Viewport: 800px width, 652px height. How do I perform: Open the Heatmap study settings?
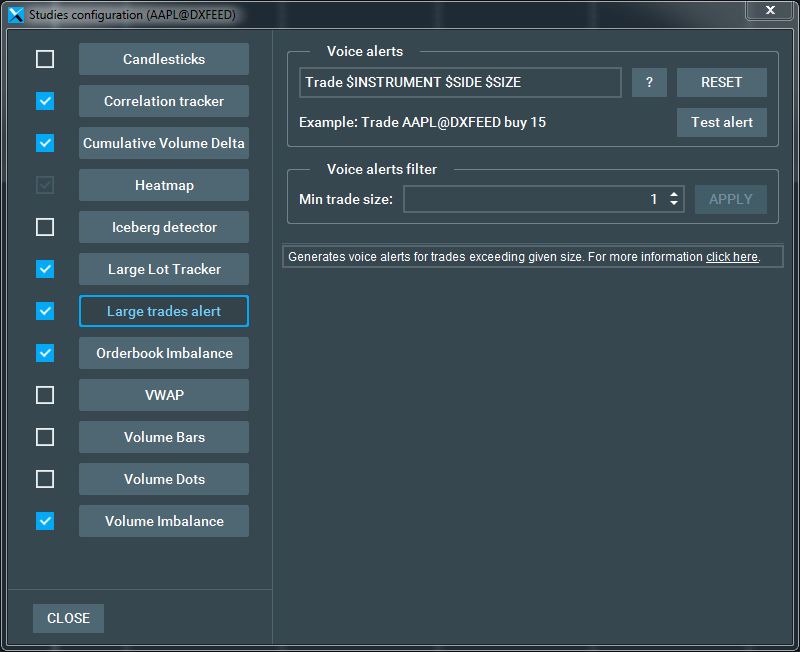[163, 185]
